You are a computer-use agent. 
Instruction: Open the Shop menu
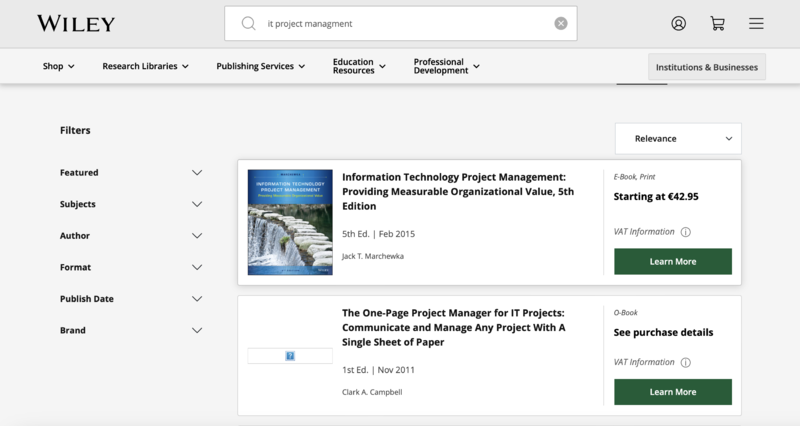pyautogui.click(x=59, y=67)
